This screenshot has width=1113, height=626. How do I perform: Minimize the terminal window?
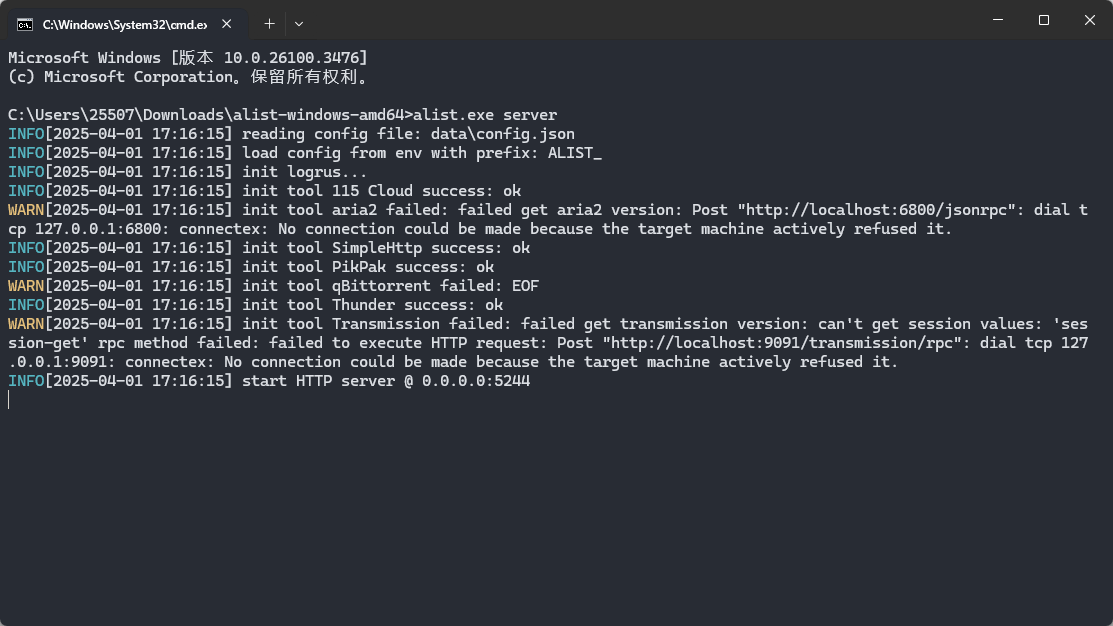point(997,20)
